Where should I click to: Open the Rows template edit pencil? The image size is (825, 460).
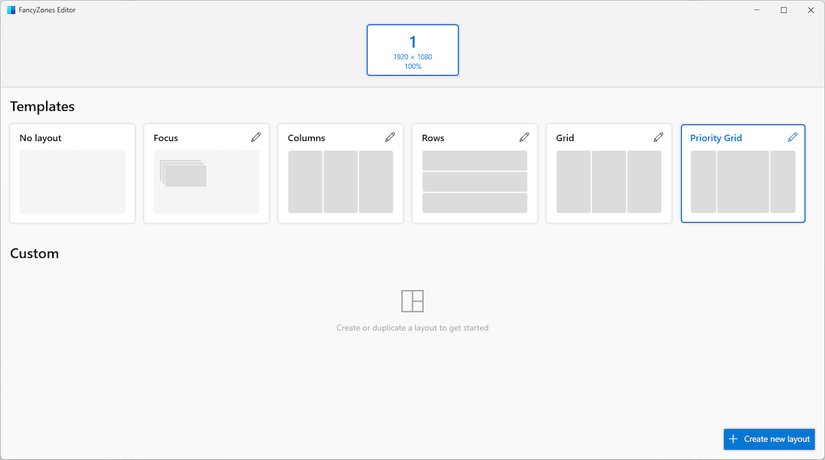pos(524,137)
